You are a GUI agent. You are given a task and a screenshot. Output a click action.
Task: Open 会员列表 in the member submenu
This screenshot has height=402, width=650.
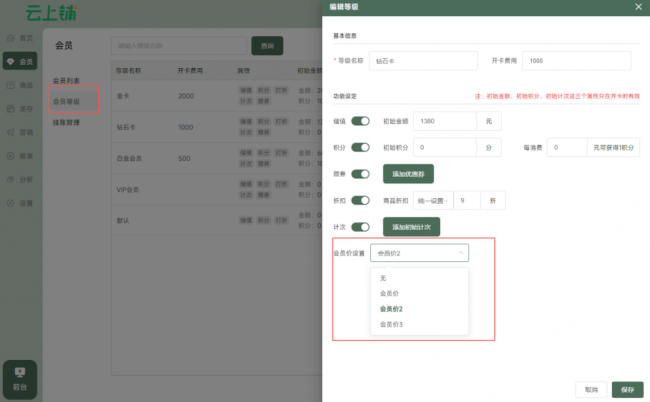(x=66, y=80)
